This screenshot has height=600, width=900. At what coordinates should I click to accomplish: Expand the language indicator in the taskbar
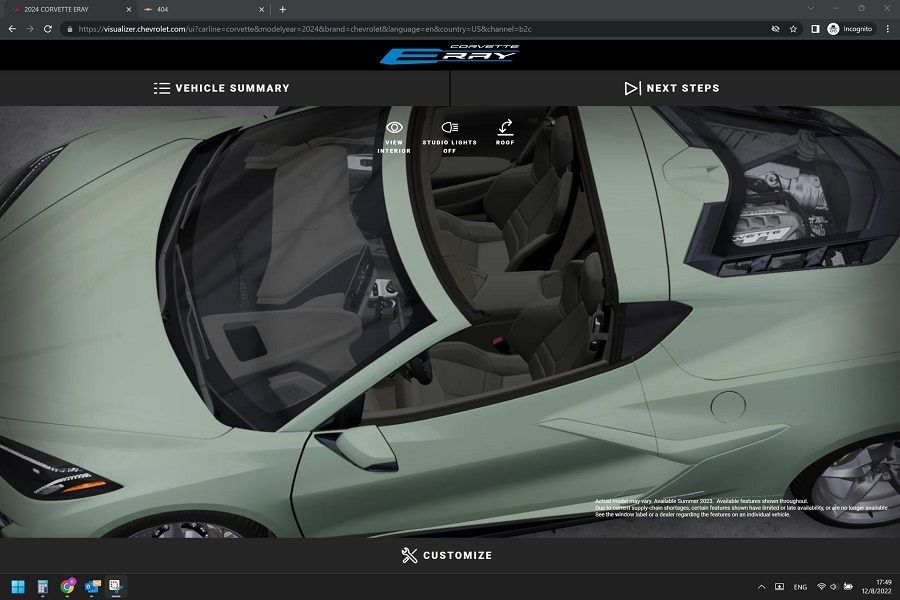[799, 588]
